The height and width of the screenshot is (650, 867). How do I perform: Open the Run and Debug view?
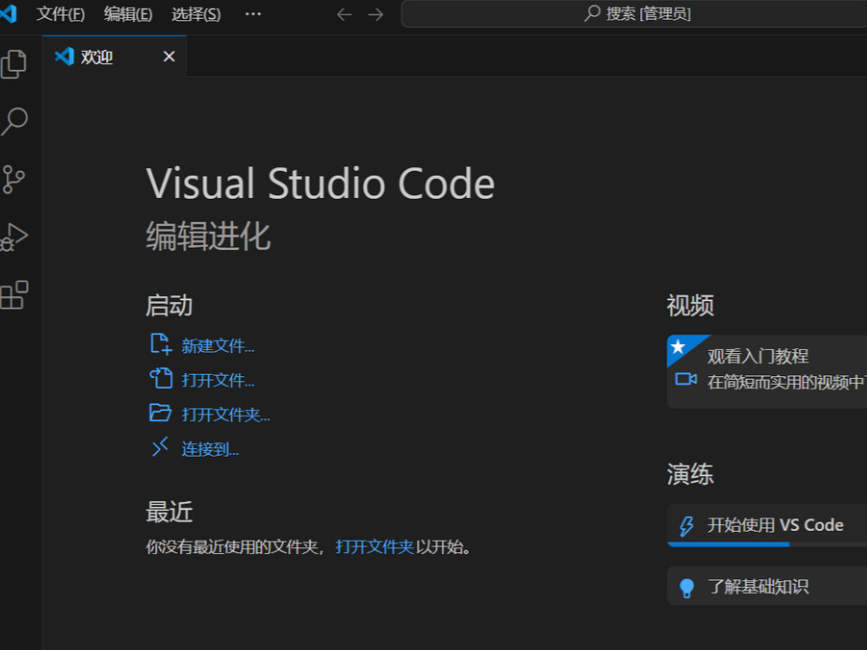[x=14, y=238]
